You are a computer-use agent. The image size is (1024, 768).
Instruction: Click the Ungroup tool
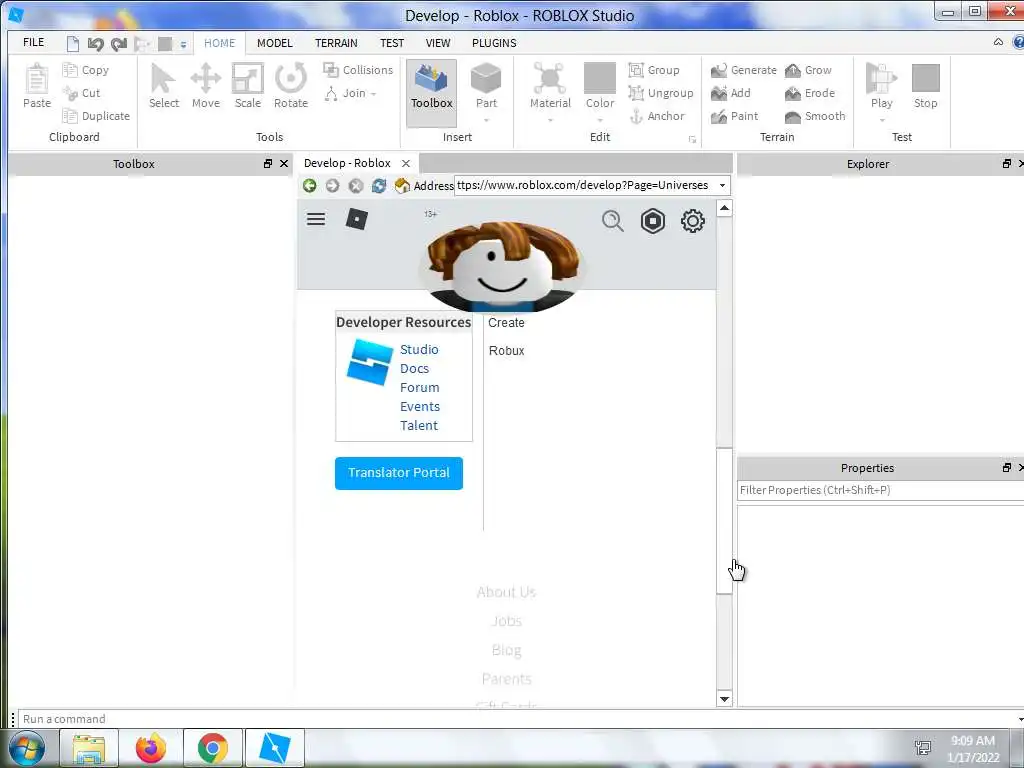click(x=661, y=93)
